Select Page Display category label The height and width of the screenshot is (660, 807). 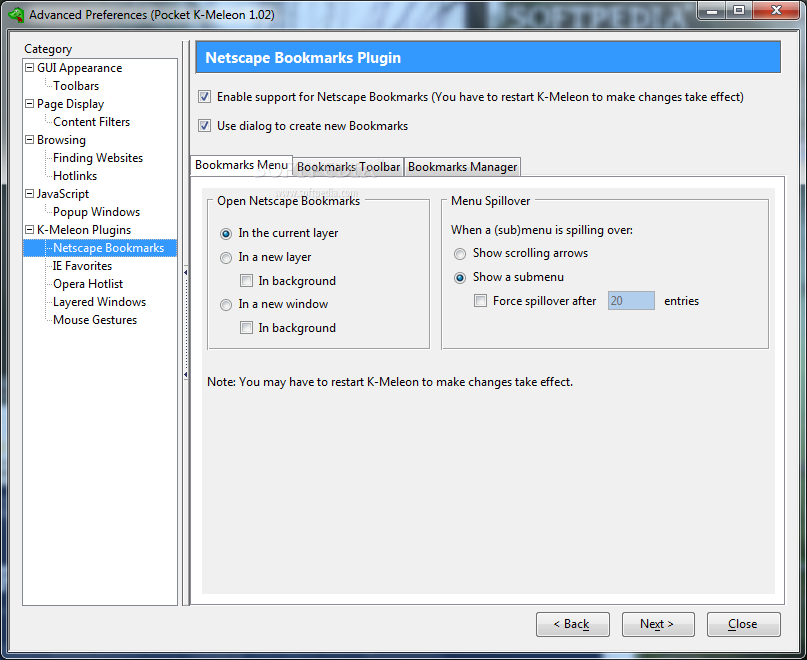coord(71,104)
